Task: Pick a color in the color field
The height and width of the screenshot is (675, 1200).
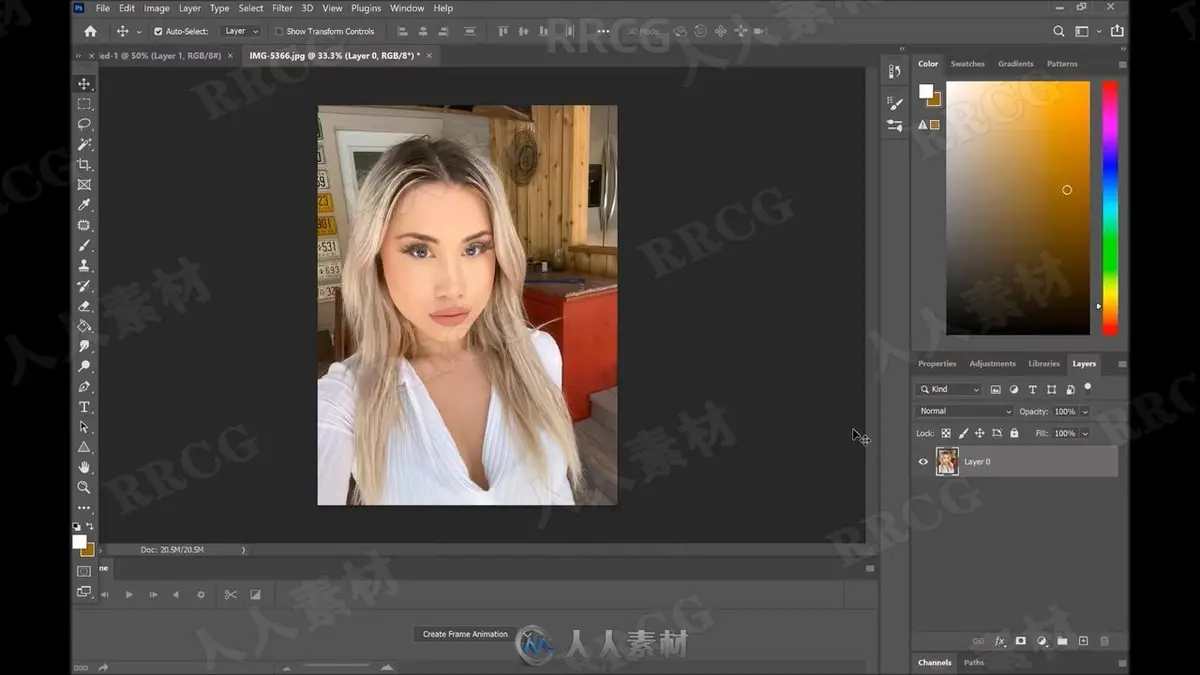Action: 1018,208
